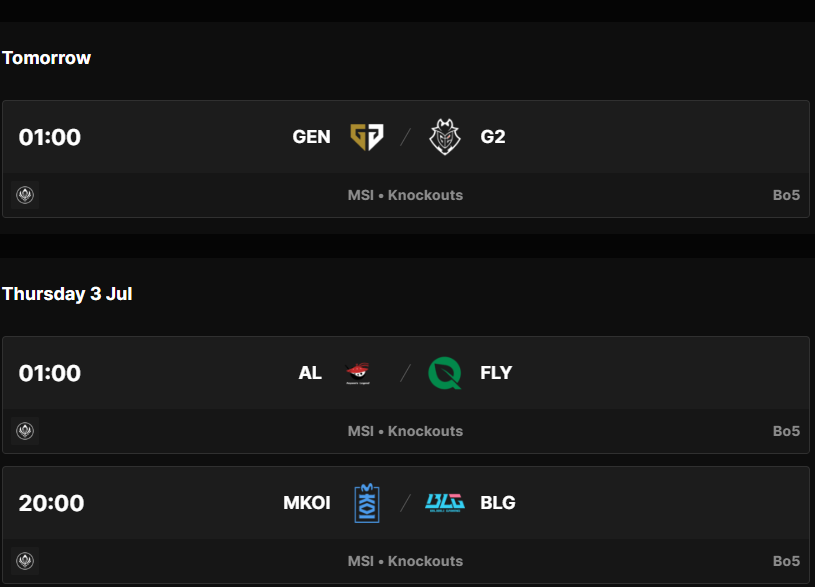Select the MKOI team name
Screen dimensions: 815x587
click(x=307, y=503)
